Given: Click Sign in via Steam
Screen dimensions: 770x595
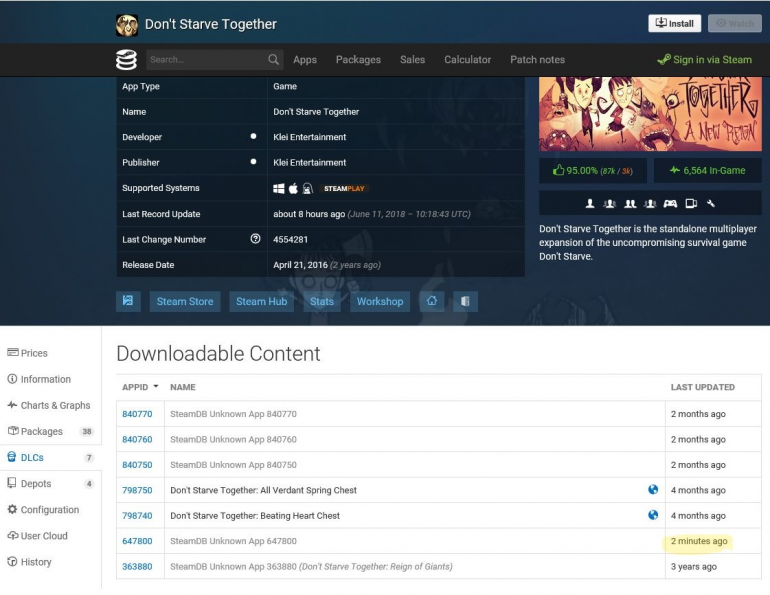Looking at the screenshot, I should point(705,60).
